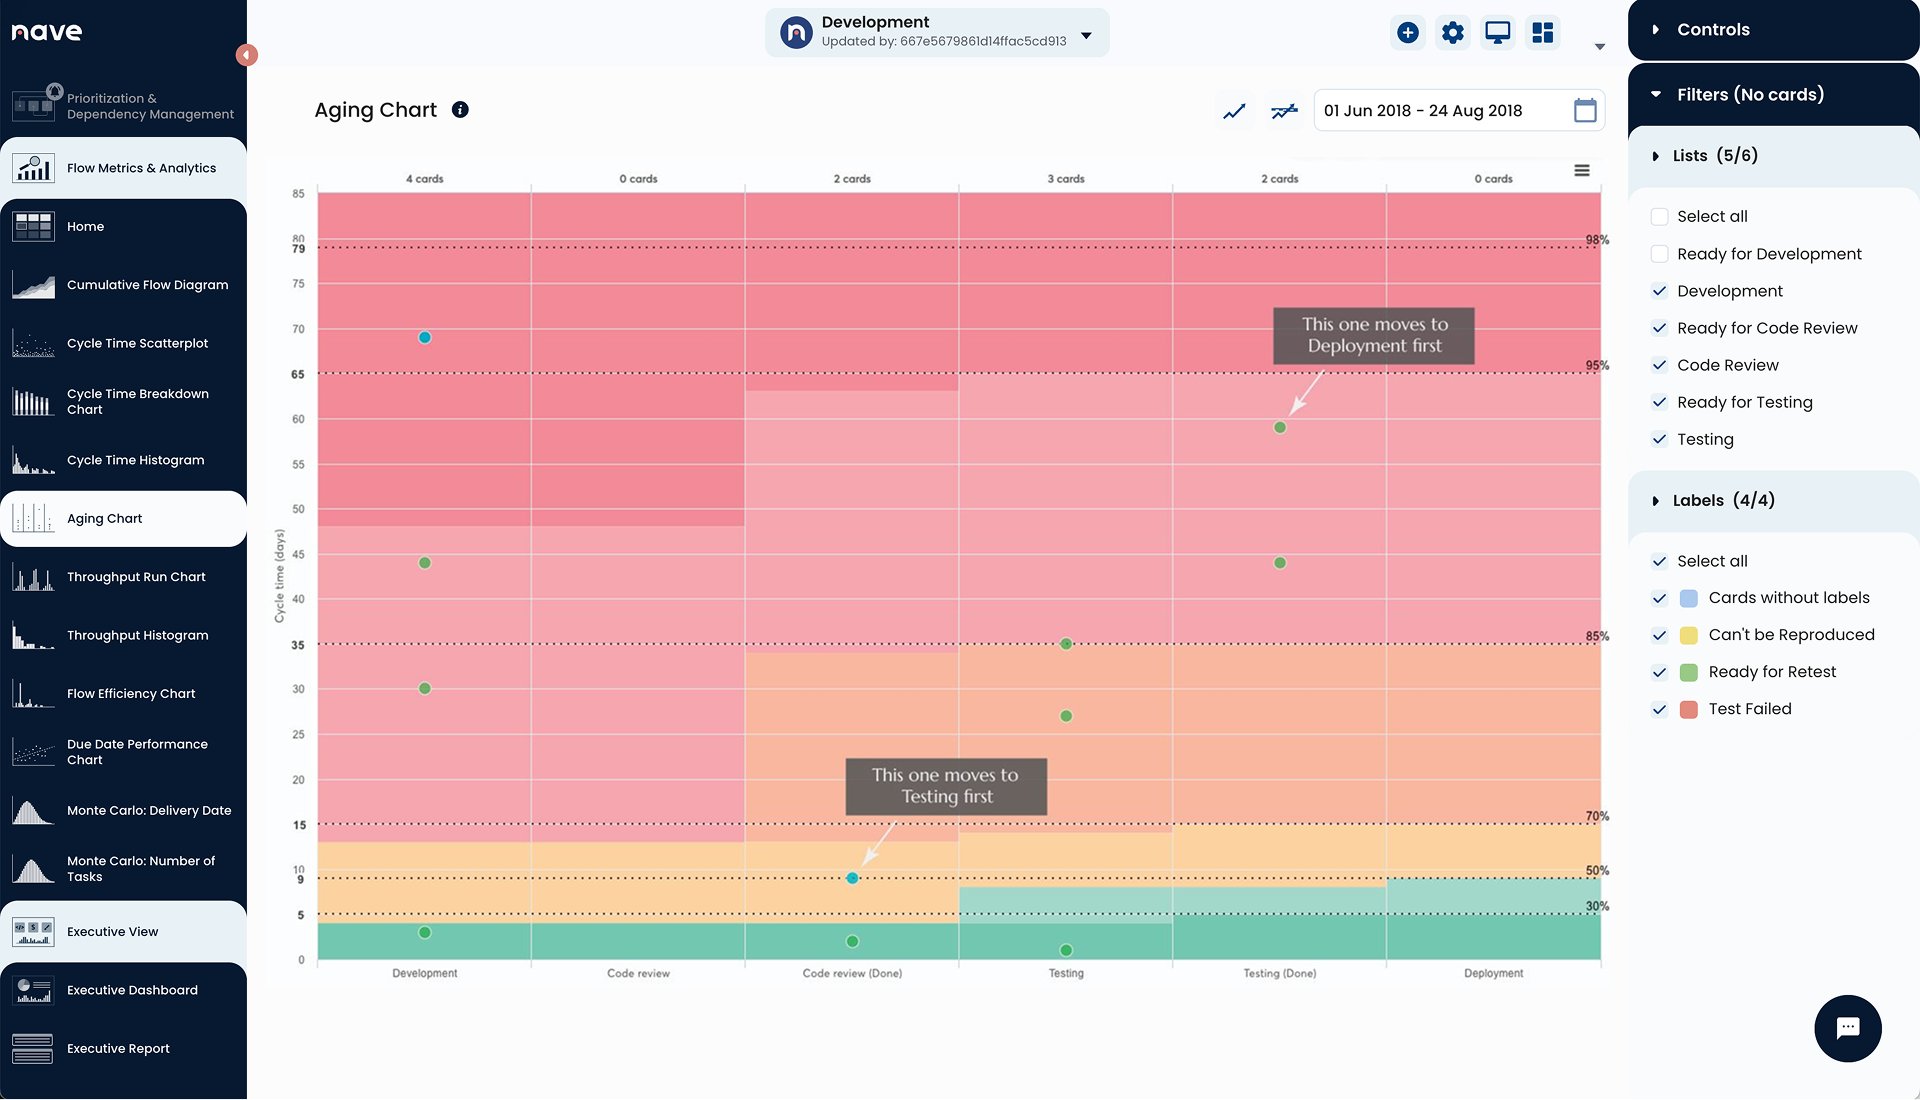Open the chat support bubble
Image resolution: width=1920 pixels, height=1100 pixels.
(1847, 1028)
